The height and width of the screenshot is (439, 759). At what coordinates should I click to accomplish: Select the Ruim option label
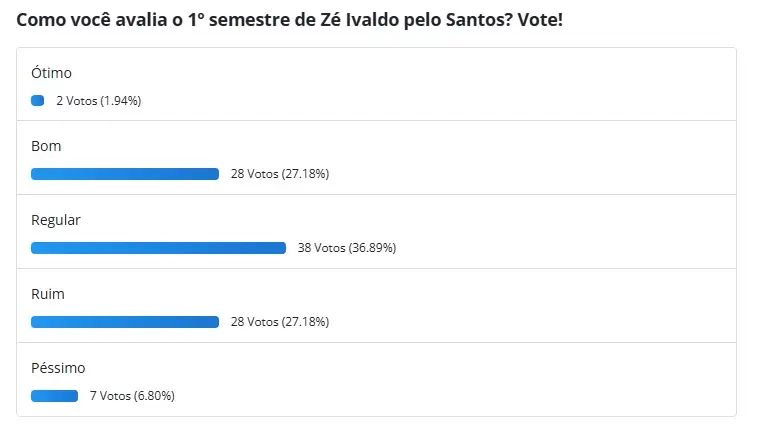[47, 294]
